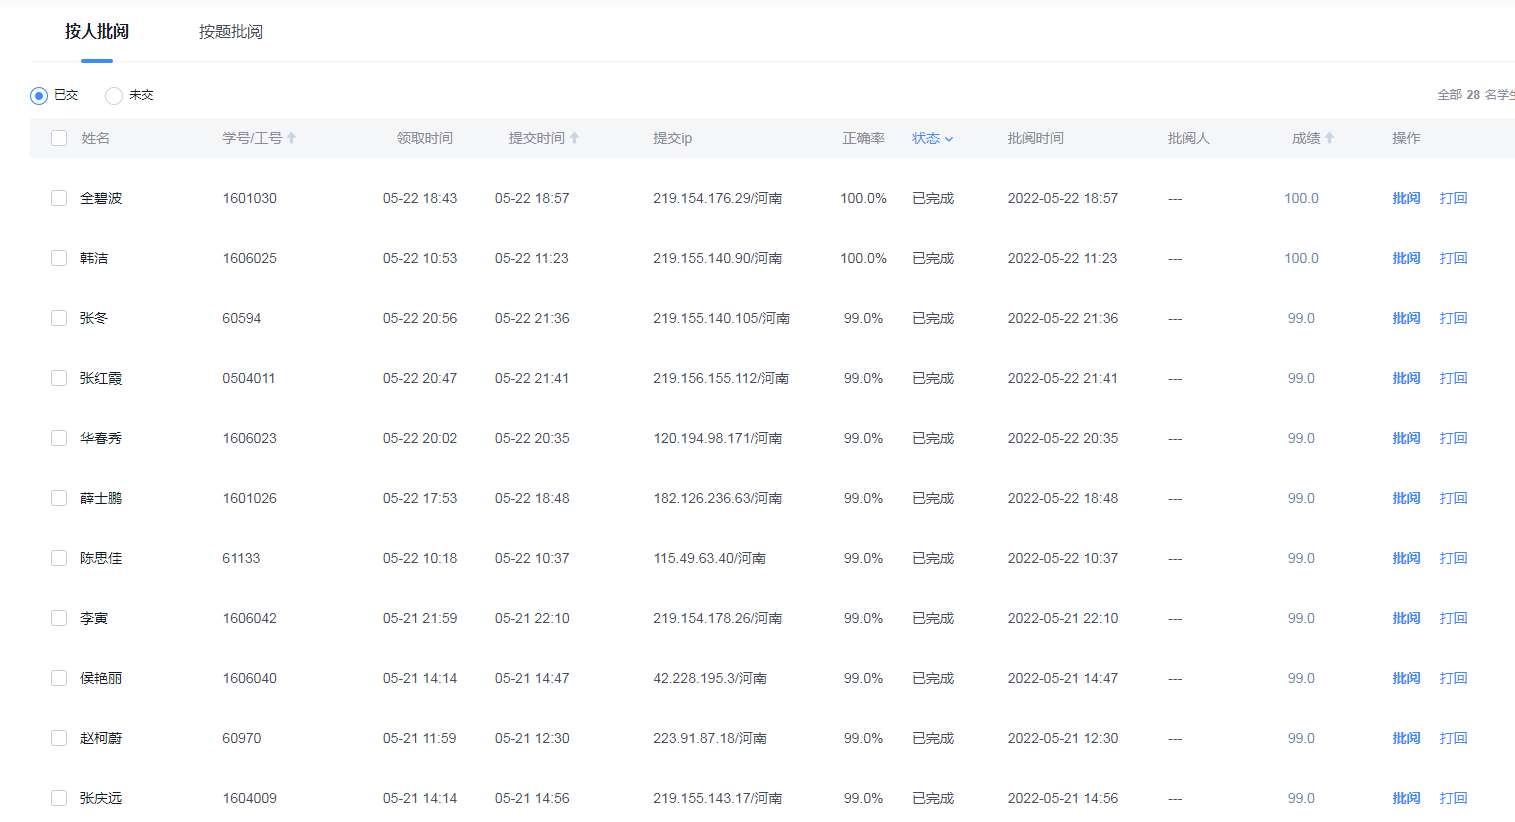Open the 状态 filter dropdown
1515x822 pixels.
click(x=932, y=138)
